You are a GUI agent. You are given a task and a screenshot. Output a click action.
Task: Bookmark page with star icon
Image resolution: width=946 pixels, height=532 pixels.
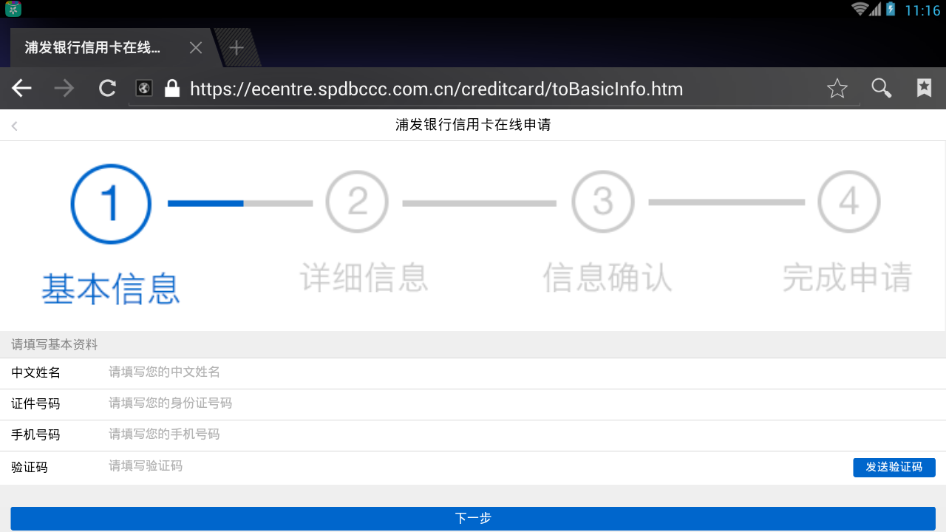pyautogui.click(x=837, y=88)
